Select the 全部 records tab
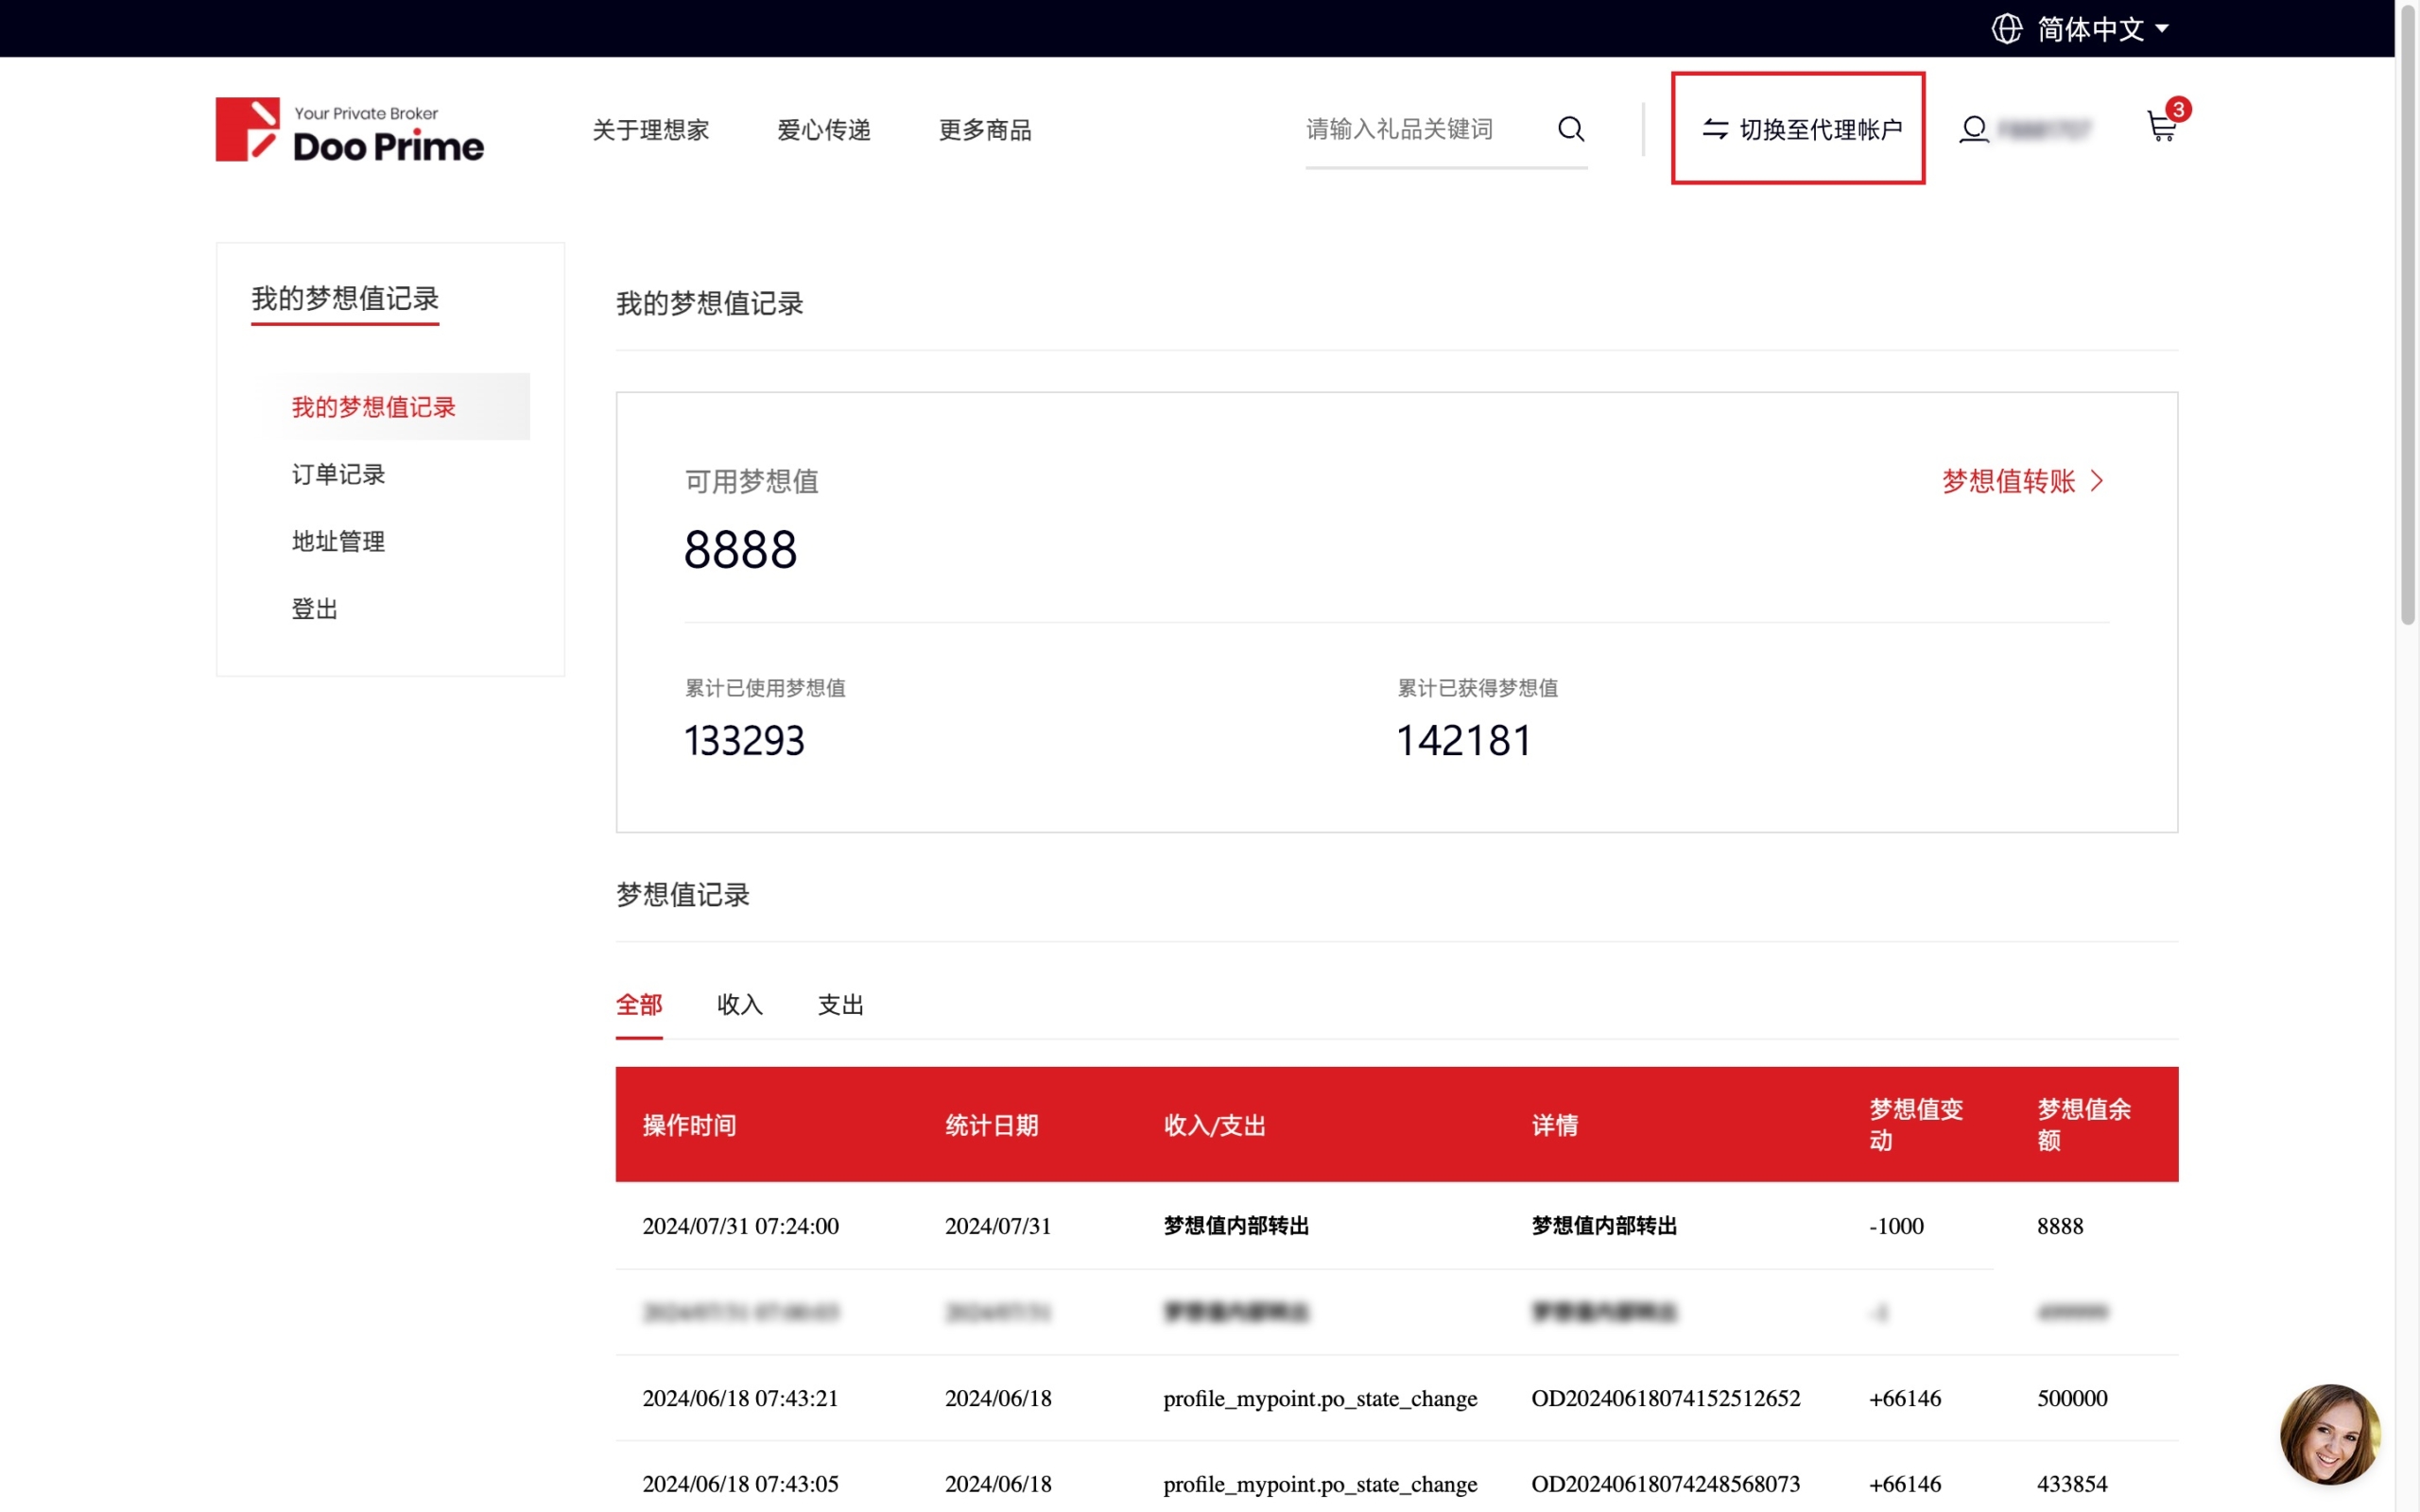 click(x=638, y=1004)
